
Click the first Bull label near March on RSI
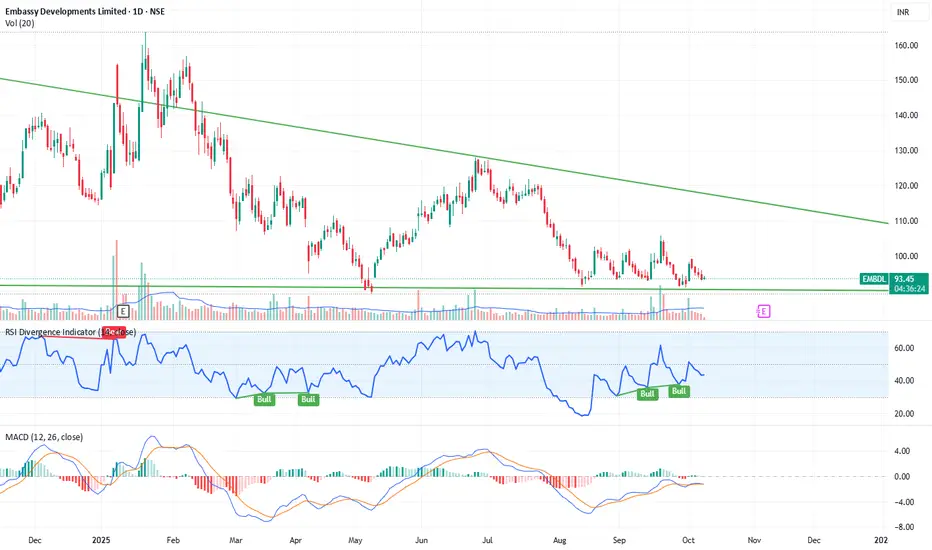coord(264,400)
